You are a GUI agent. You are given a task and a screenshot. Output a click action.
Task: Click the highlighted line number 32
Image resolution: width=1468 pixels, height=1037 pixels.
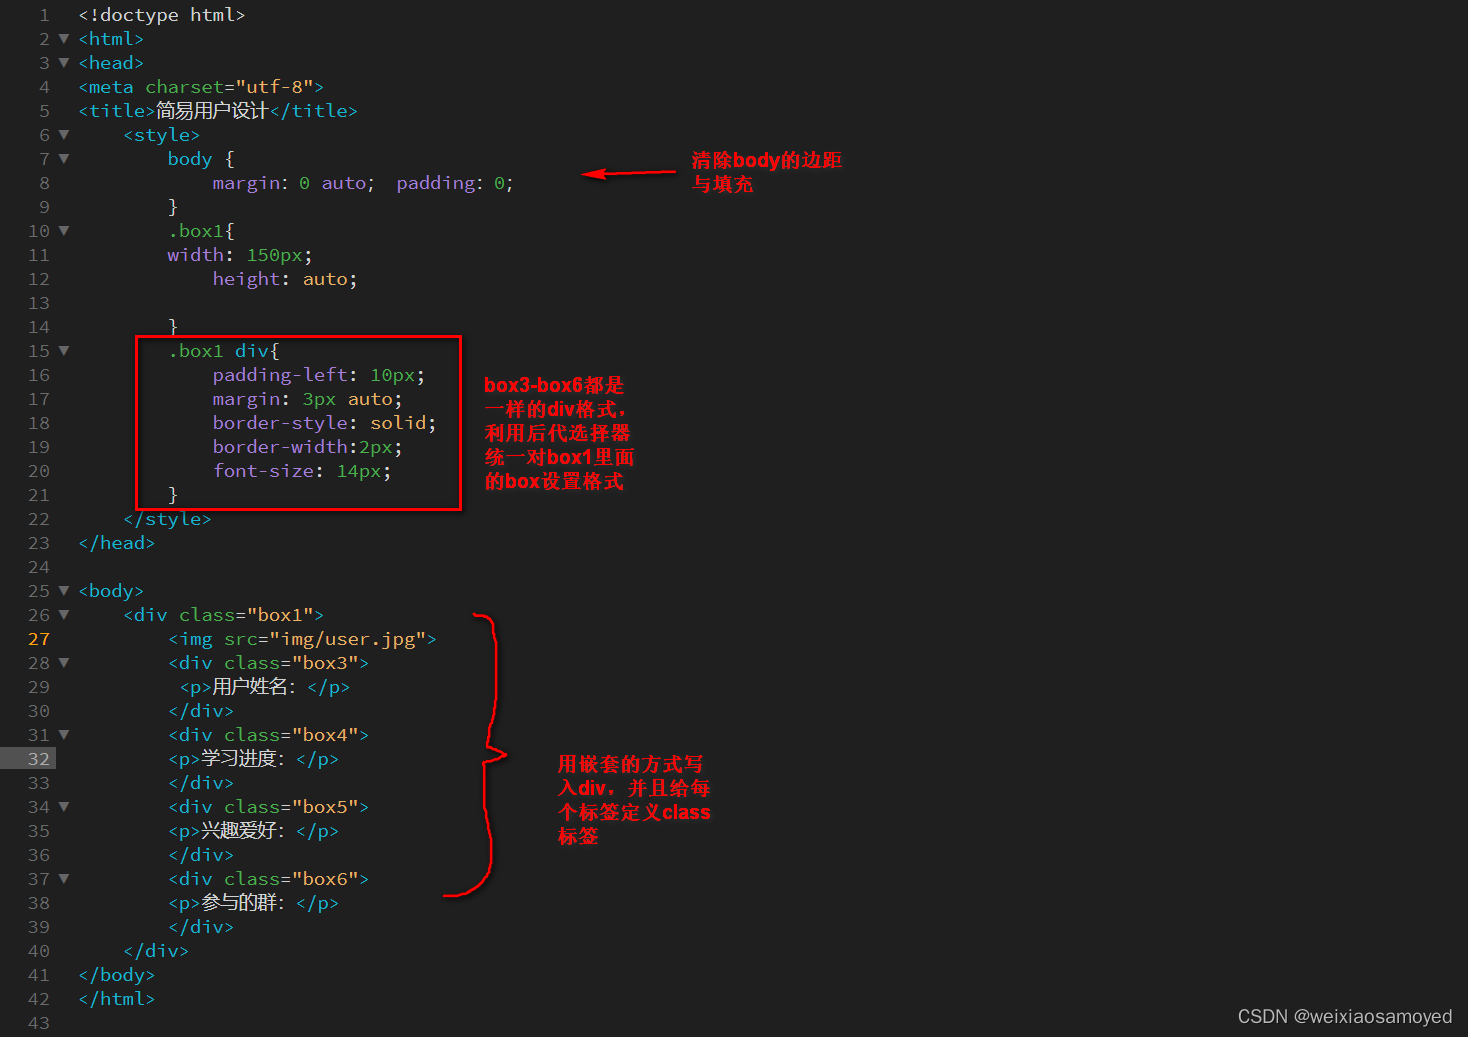click(39, 759)
